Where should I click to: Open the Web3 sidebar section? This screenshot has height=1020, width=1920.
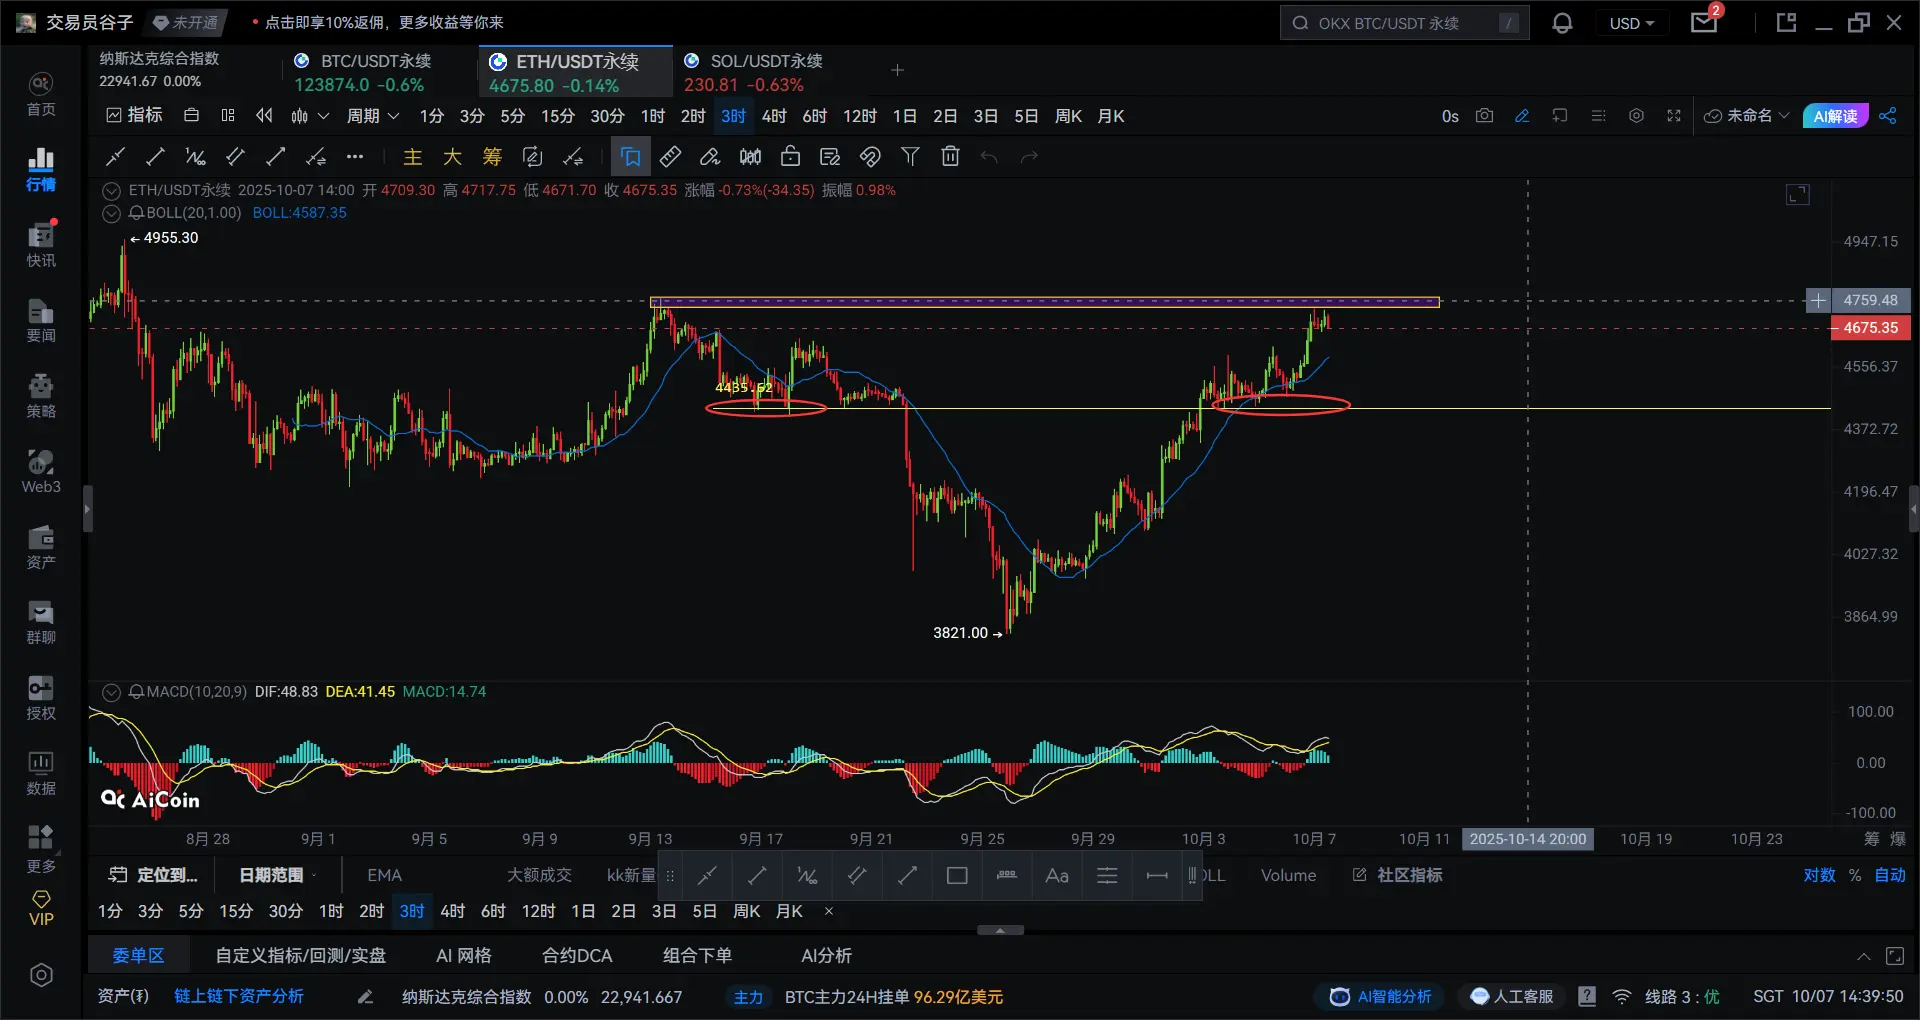tap(41, 472)
